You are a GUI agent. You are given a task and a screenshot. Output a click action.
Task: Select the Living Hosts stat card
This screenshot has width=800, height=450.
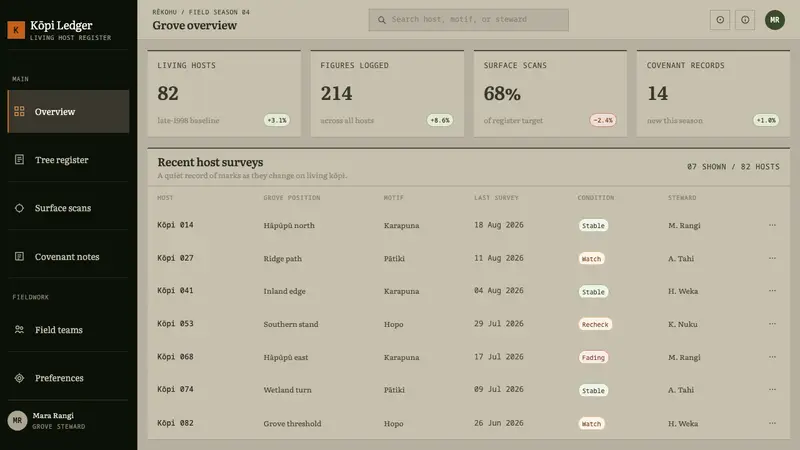pyautogui.click(x=224, y=93)
